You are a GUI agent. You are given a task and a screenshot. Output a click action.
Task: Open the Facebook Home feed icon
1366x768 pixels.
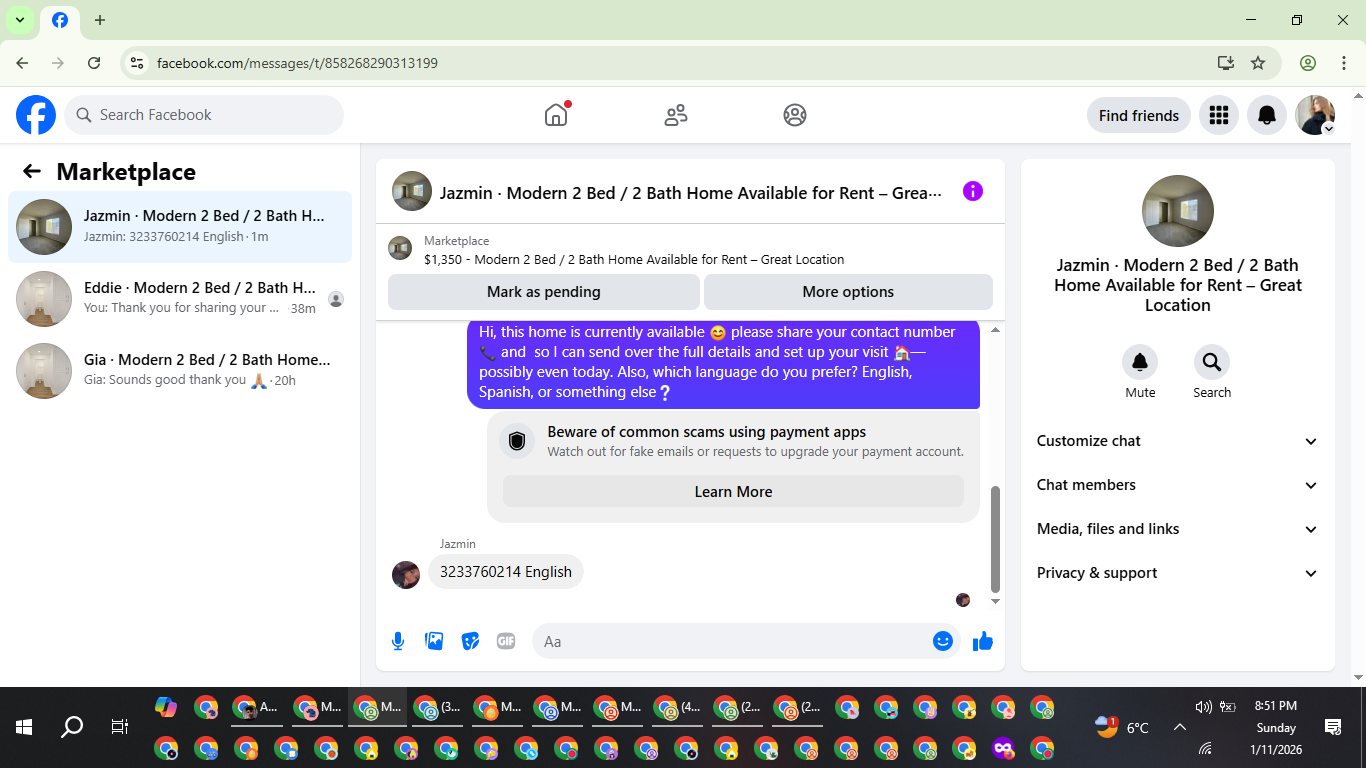point(556,115)
